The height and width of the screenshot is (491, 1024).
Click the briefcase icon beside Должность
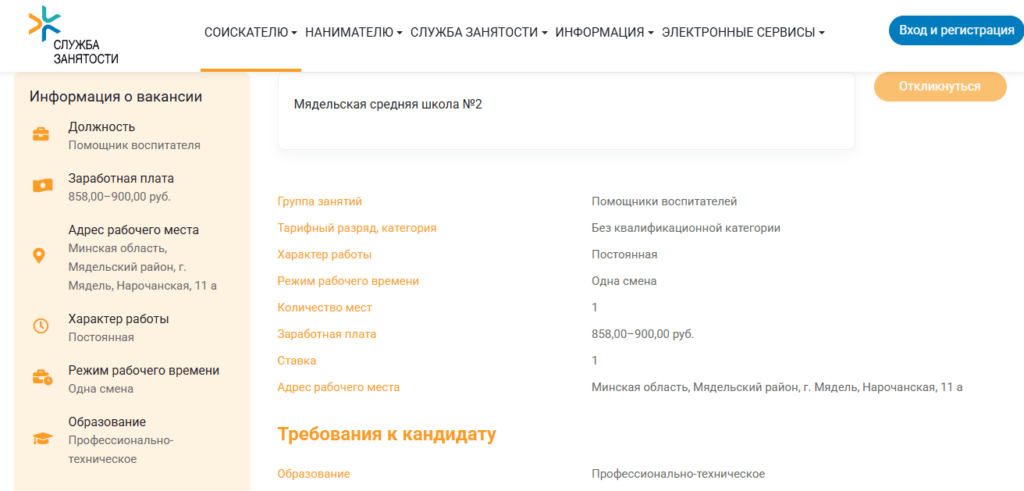pyautogui.click(x=41, y=135)
